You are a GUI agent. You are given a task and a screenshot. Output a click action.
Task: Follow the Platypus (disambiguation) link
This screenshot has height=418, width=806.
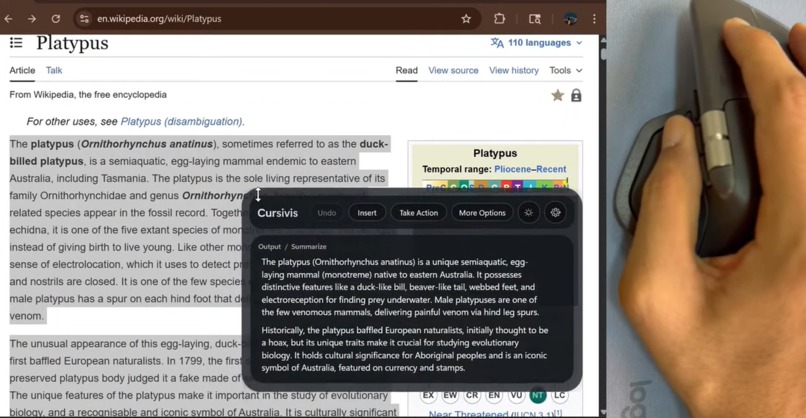click(x=181, y=122)
